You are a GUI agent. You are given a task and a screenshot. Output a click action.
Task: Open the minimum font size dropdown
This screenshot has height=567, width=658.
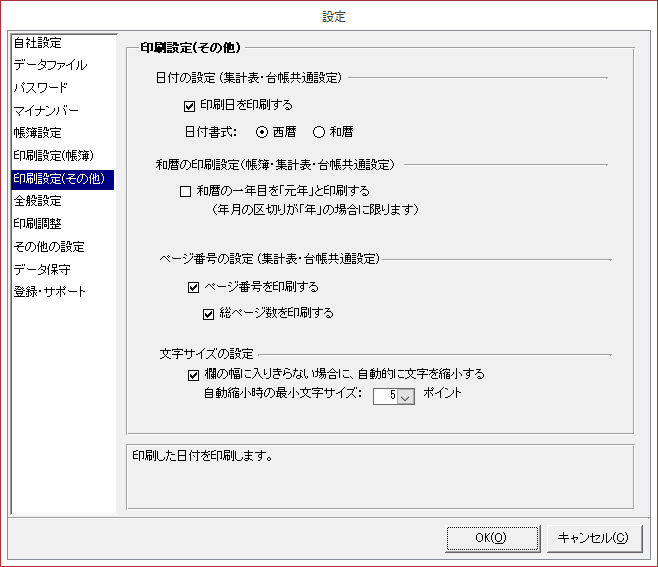point(405,396)
